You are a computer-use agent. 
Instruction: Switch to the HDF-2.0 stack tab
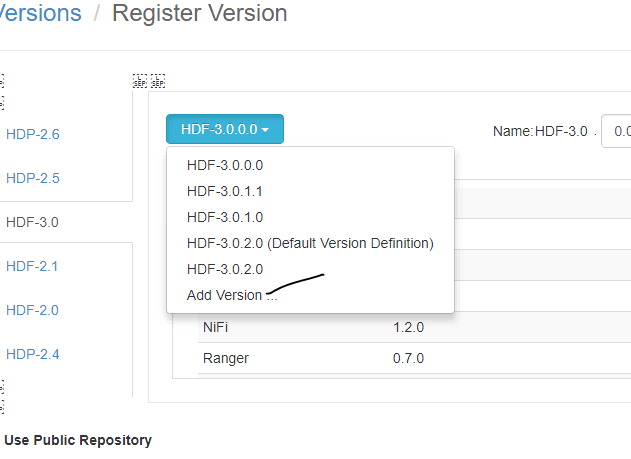coord(33,310)
